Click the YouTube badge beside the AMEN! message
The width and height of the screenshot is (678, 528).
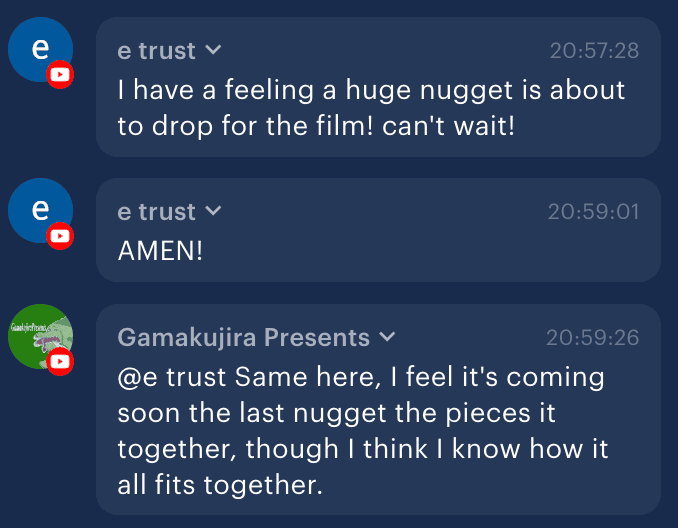pyautogui.click(x=61, y=236)
